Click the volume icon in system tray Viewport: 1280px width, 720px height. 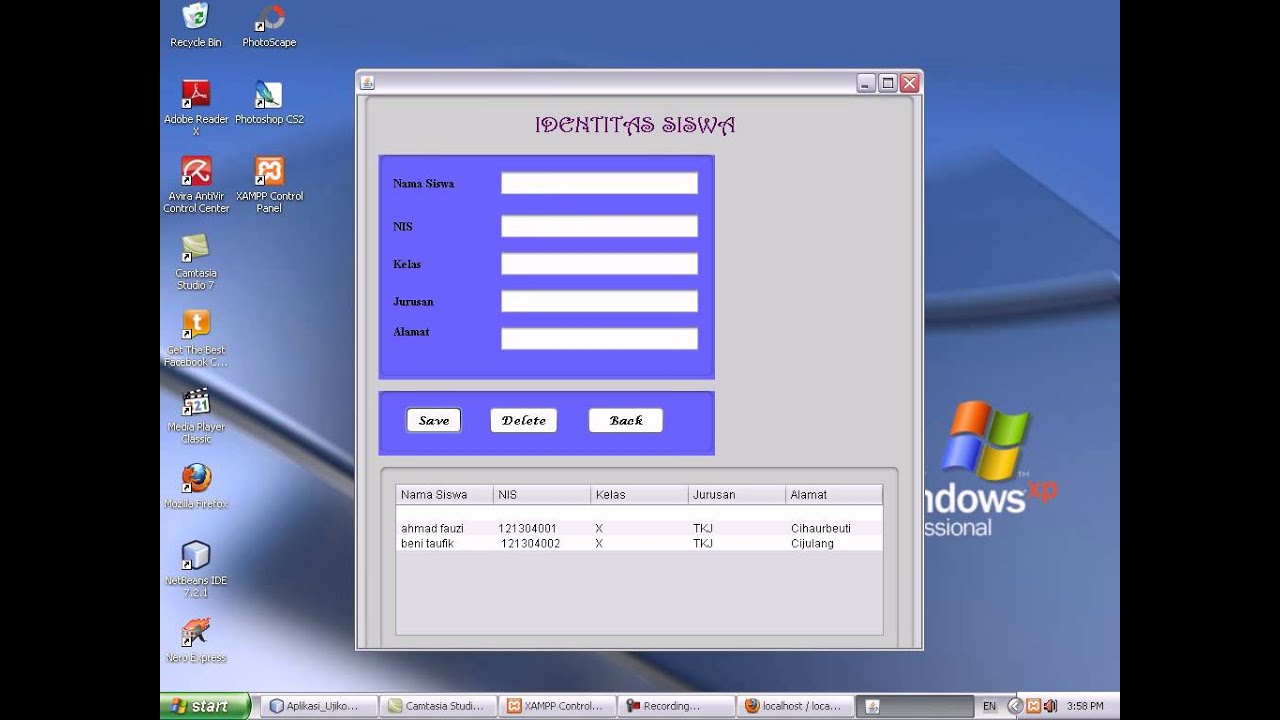point(1050,706)
